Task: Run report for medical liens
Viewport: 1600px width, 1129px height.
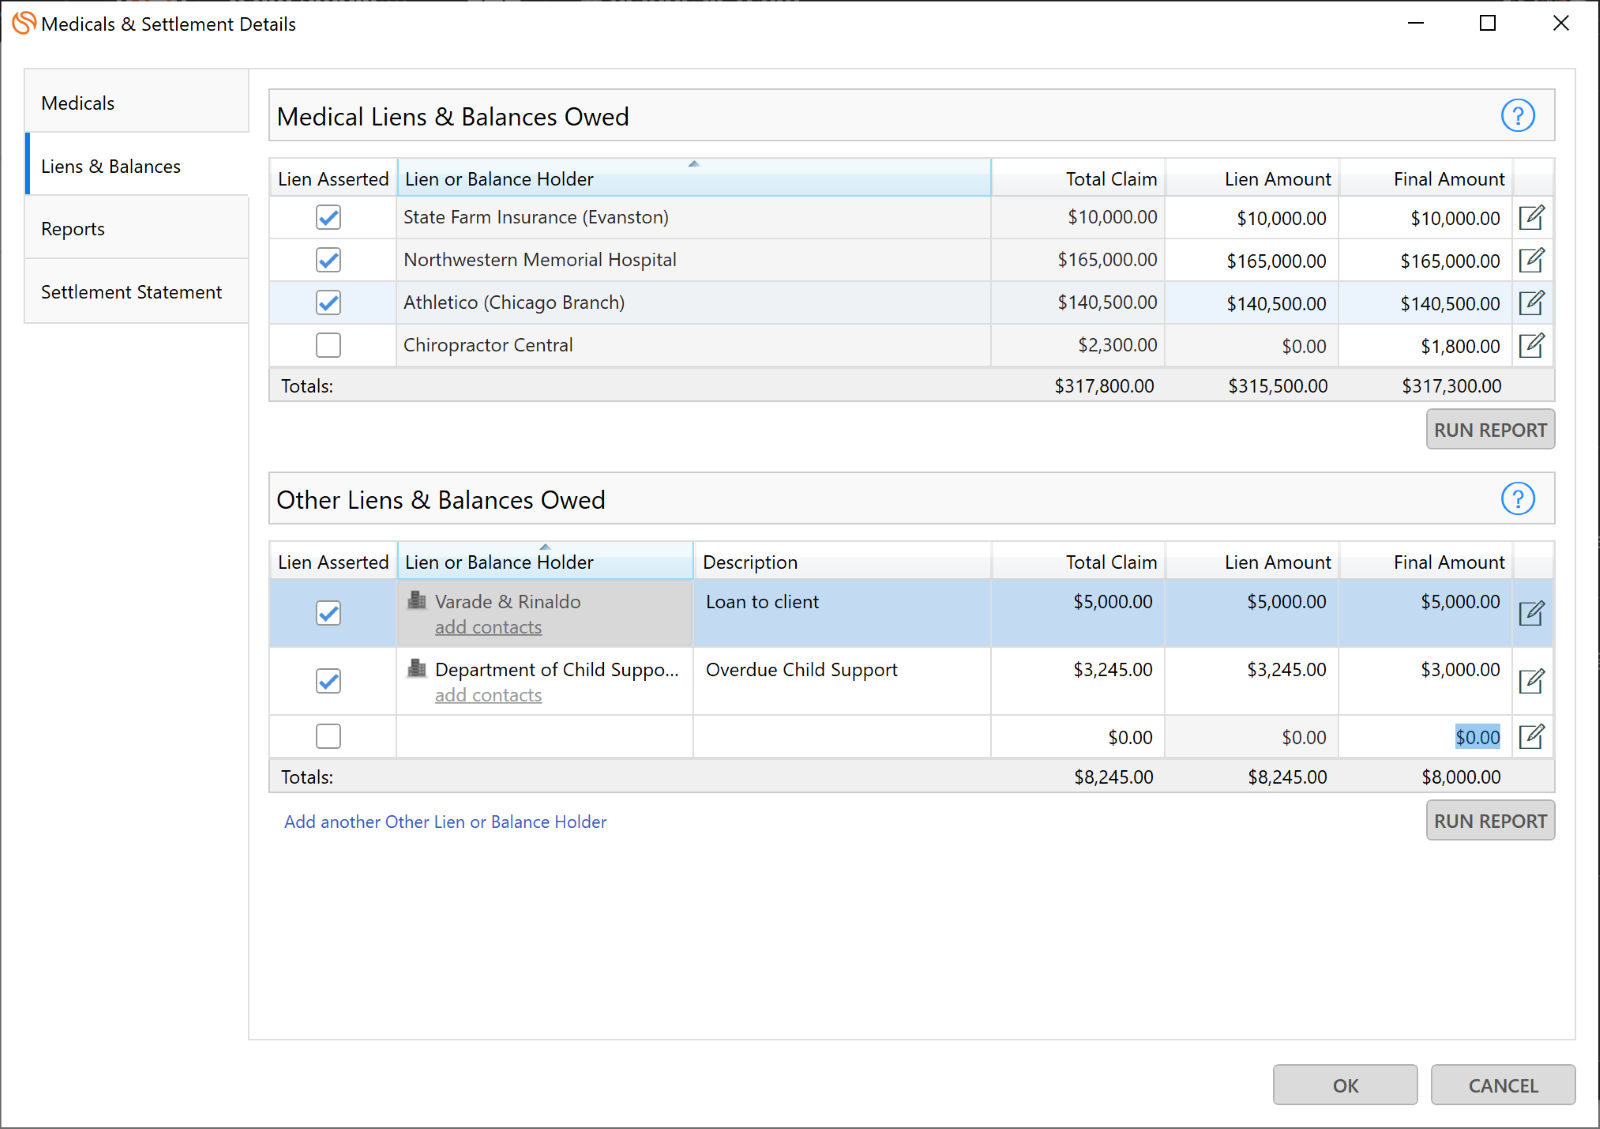Action: [x=1490, y=430]
